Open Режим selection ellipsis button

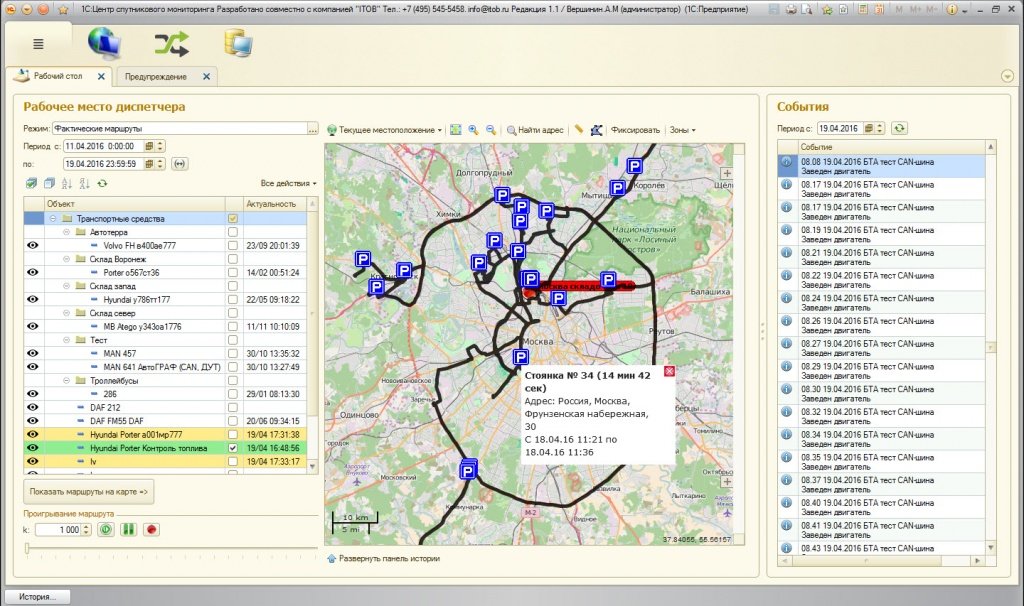313,129
